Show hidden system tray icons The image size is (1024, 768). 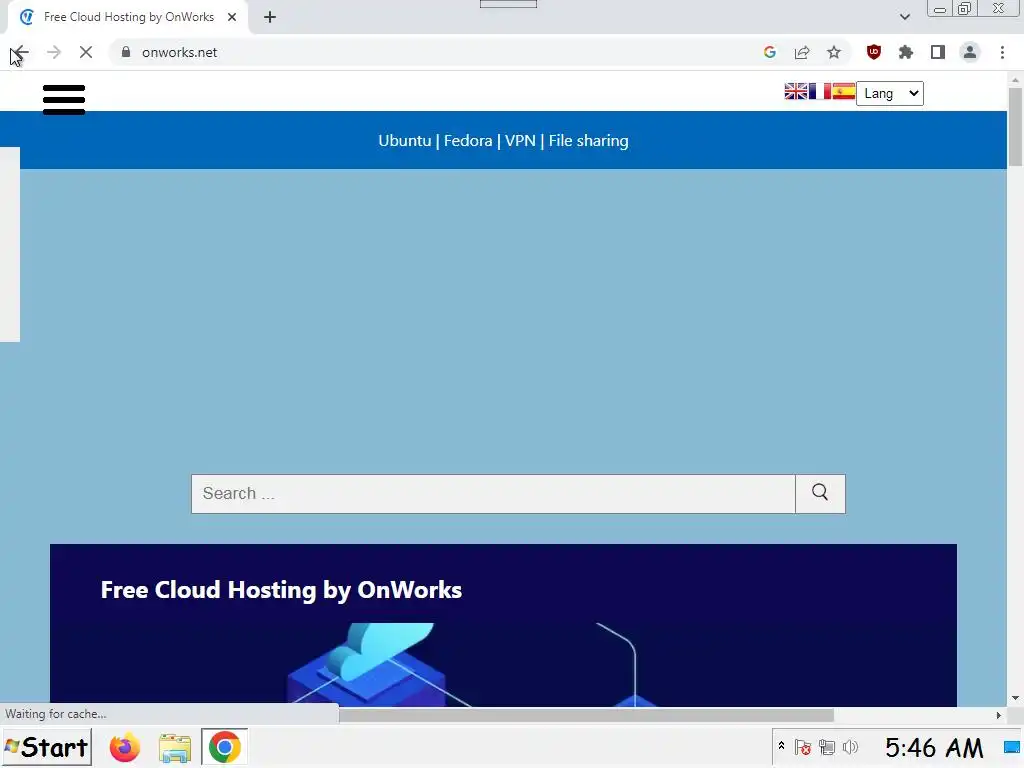[781, 746]
